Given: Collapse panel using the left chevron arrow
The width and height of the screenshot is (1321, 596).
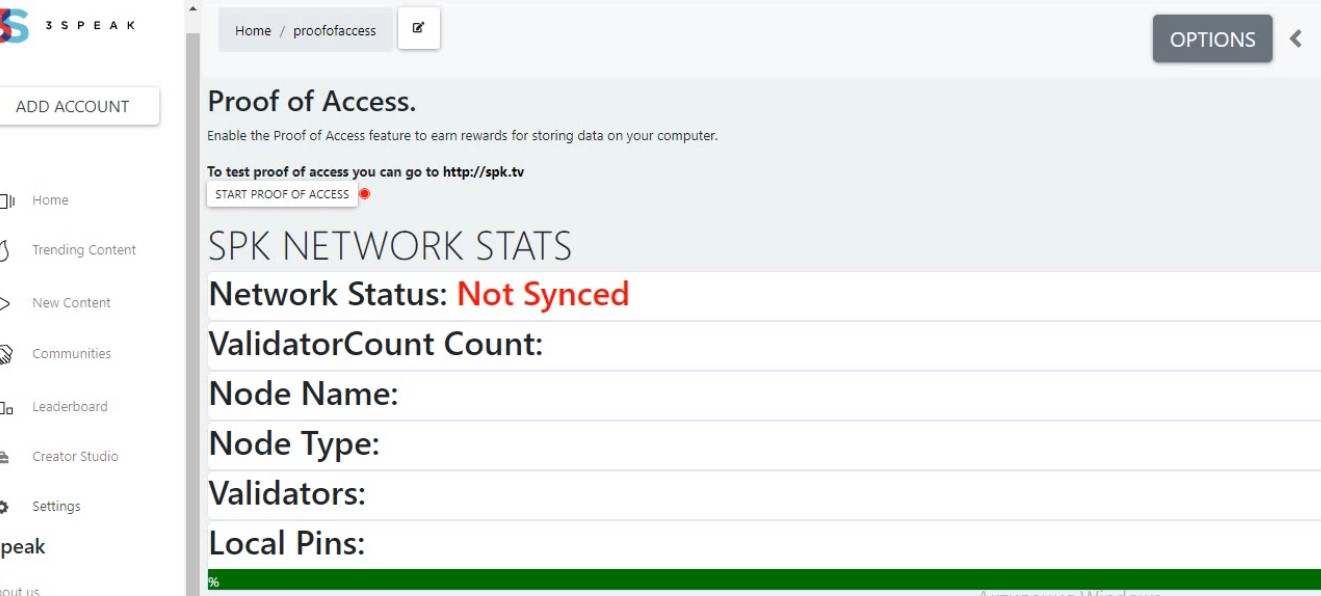Looking at the screenshot, I should pos(1296,39).
